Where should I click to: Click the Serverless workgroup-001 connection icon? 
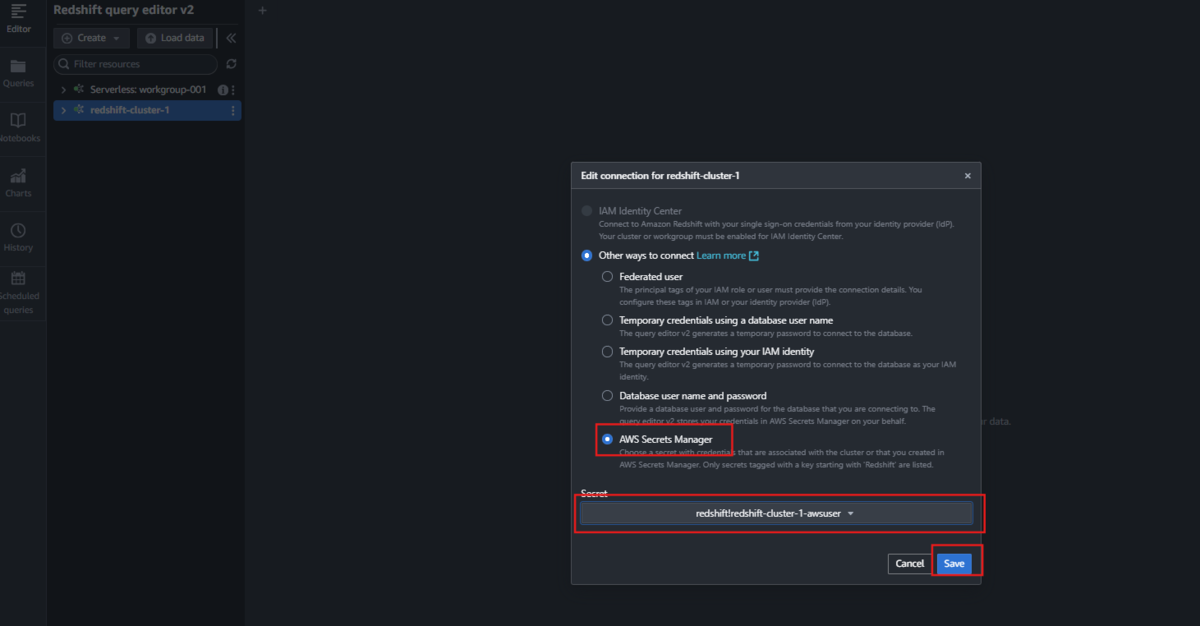pos(78,90)
